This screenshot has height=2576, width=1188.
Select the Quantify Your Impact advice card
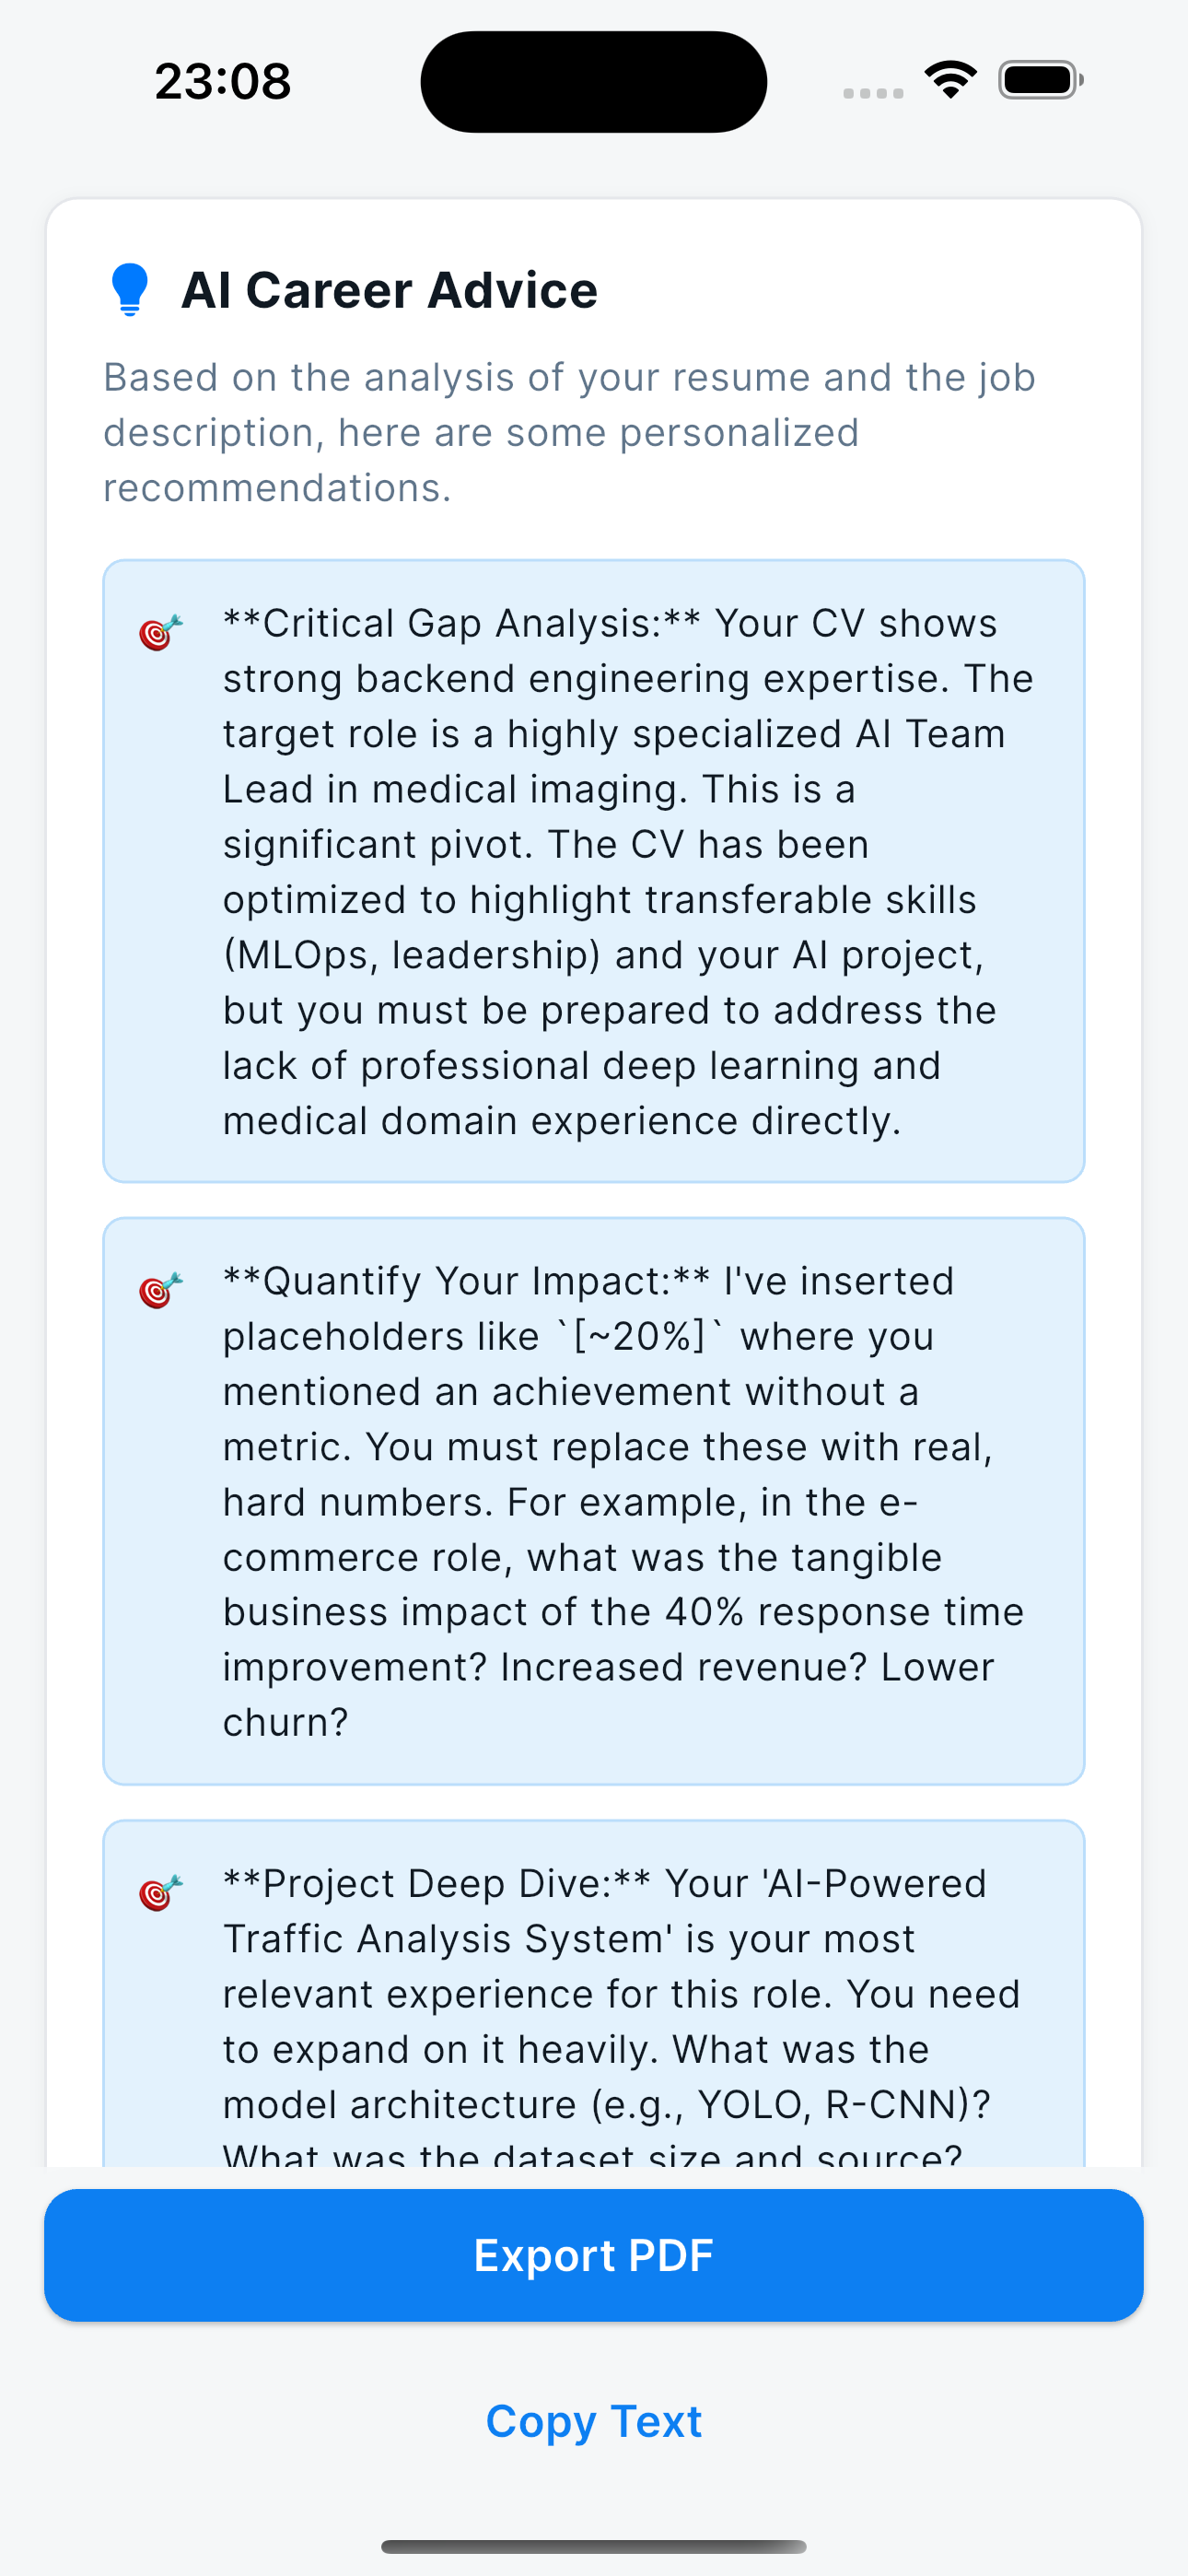tap(593, 1500)
